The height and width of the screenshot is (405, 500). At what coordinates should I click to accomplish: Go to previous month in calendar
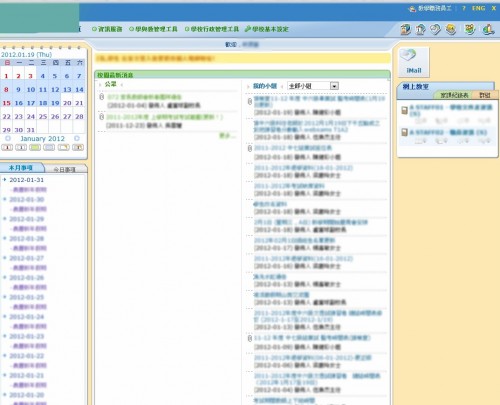8,138
